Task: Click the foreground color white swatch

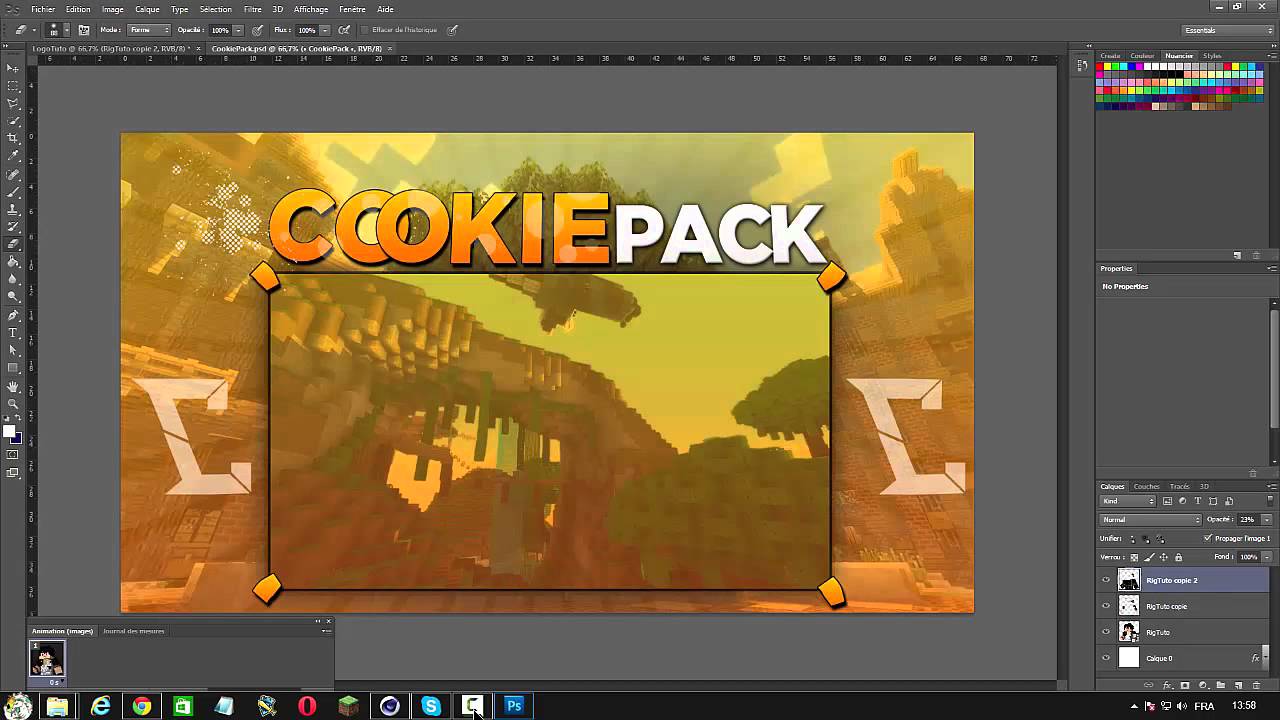Action: (9, 433)
